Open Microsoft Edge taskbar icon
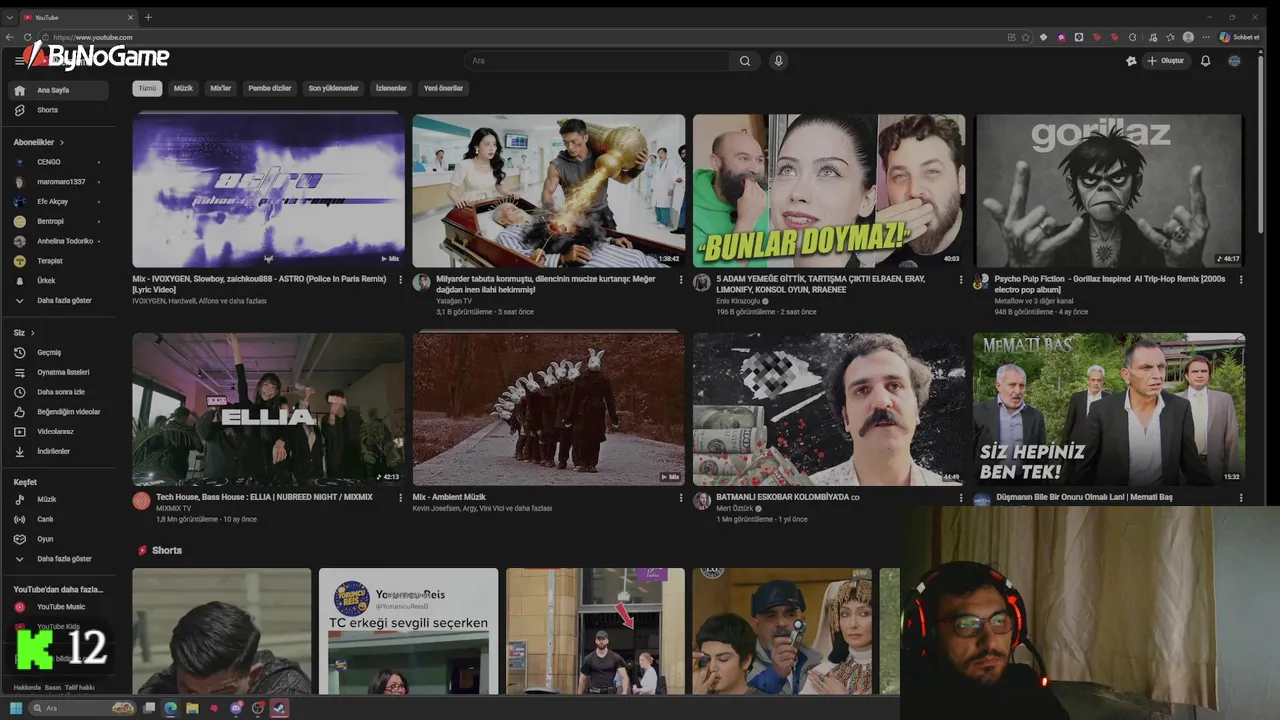The image size is (1280, 720). pyautogui.click(x=170, y=708)
